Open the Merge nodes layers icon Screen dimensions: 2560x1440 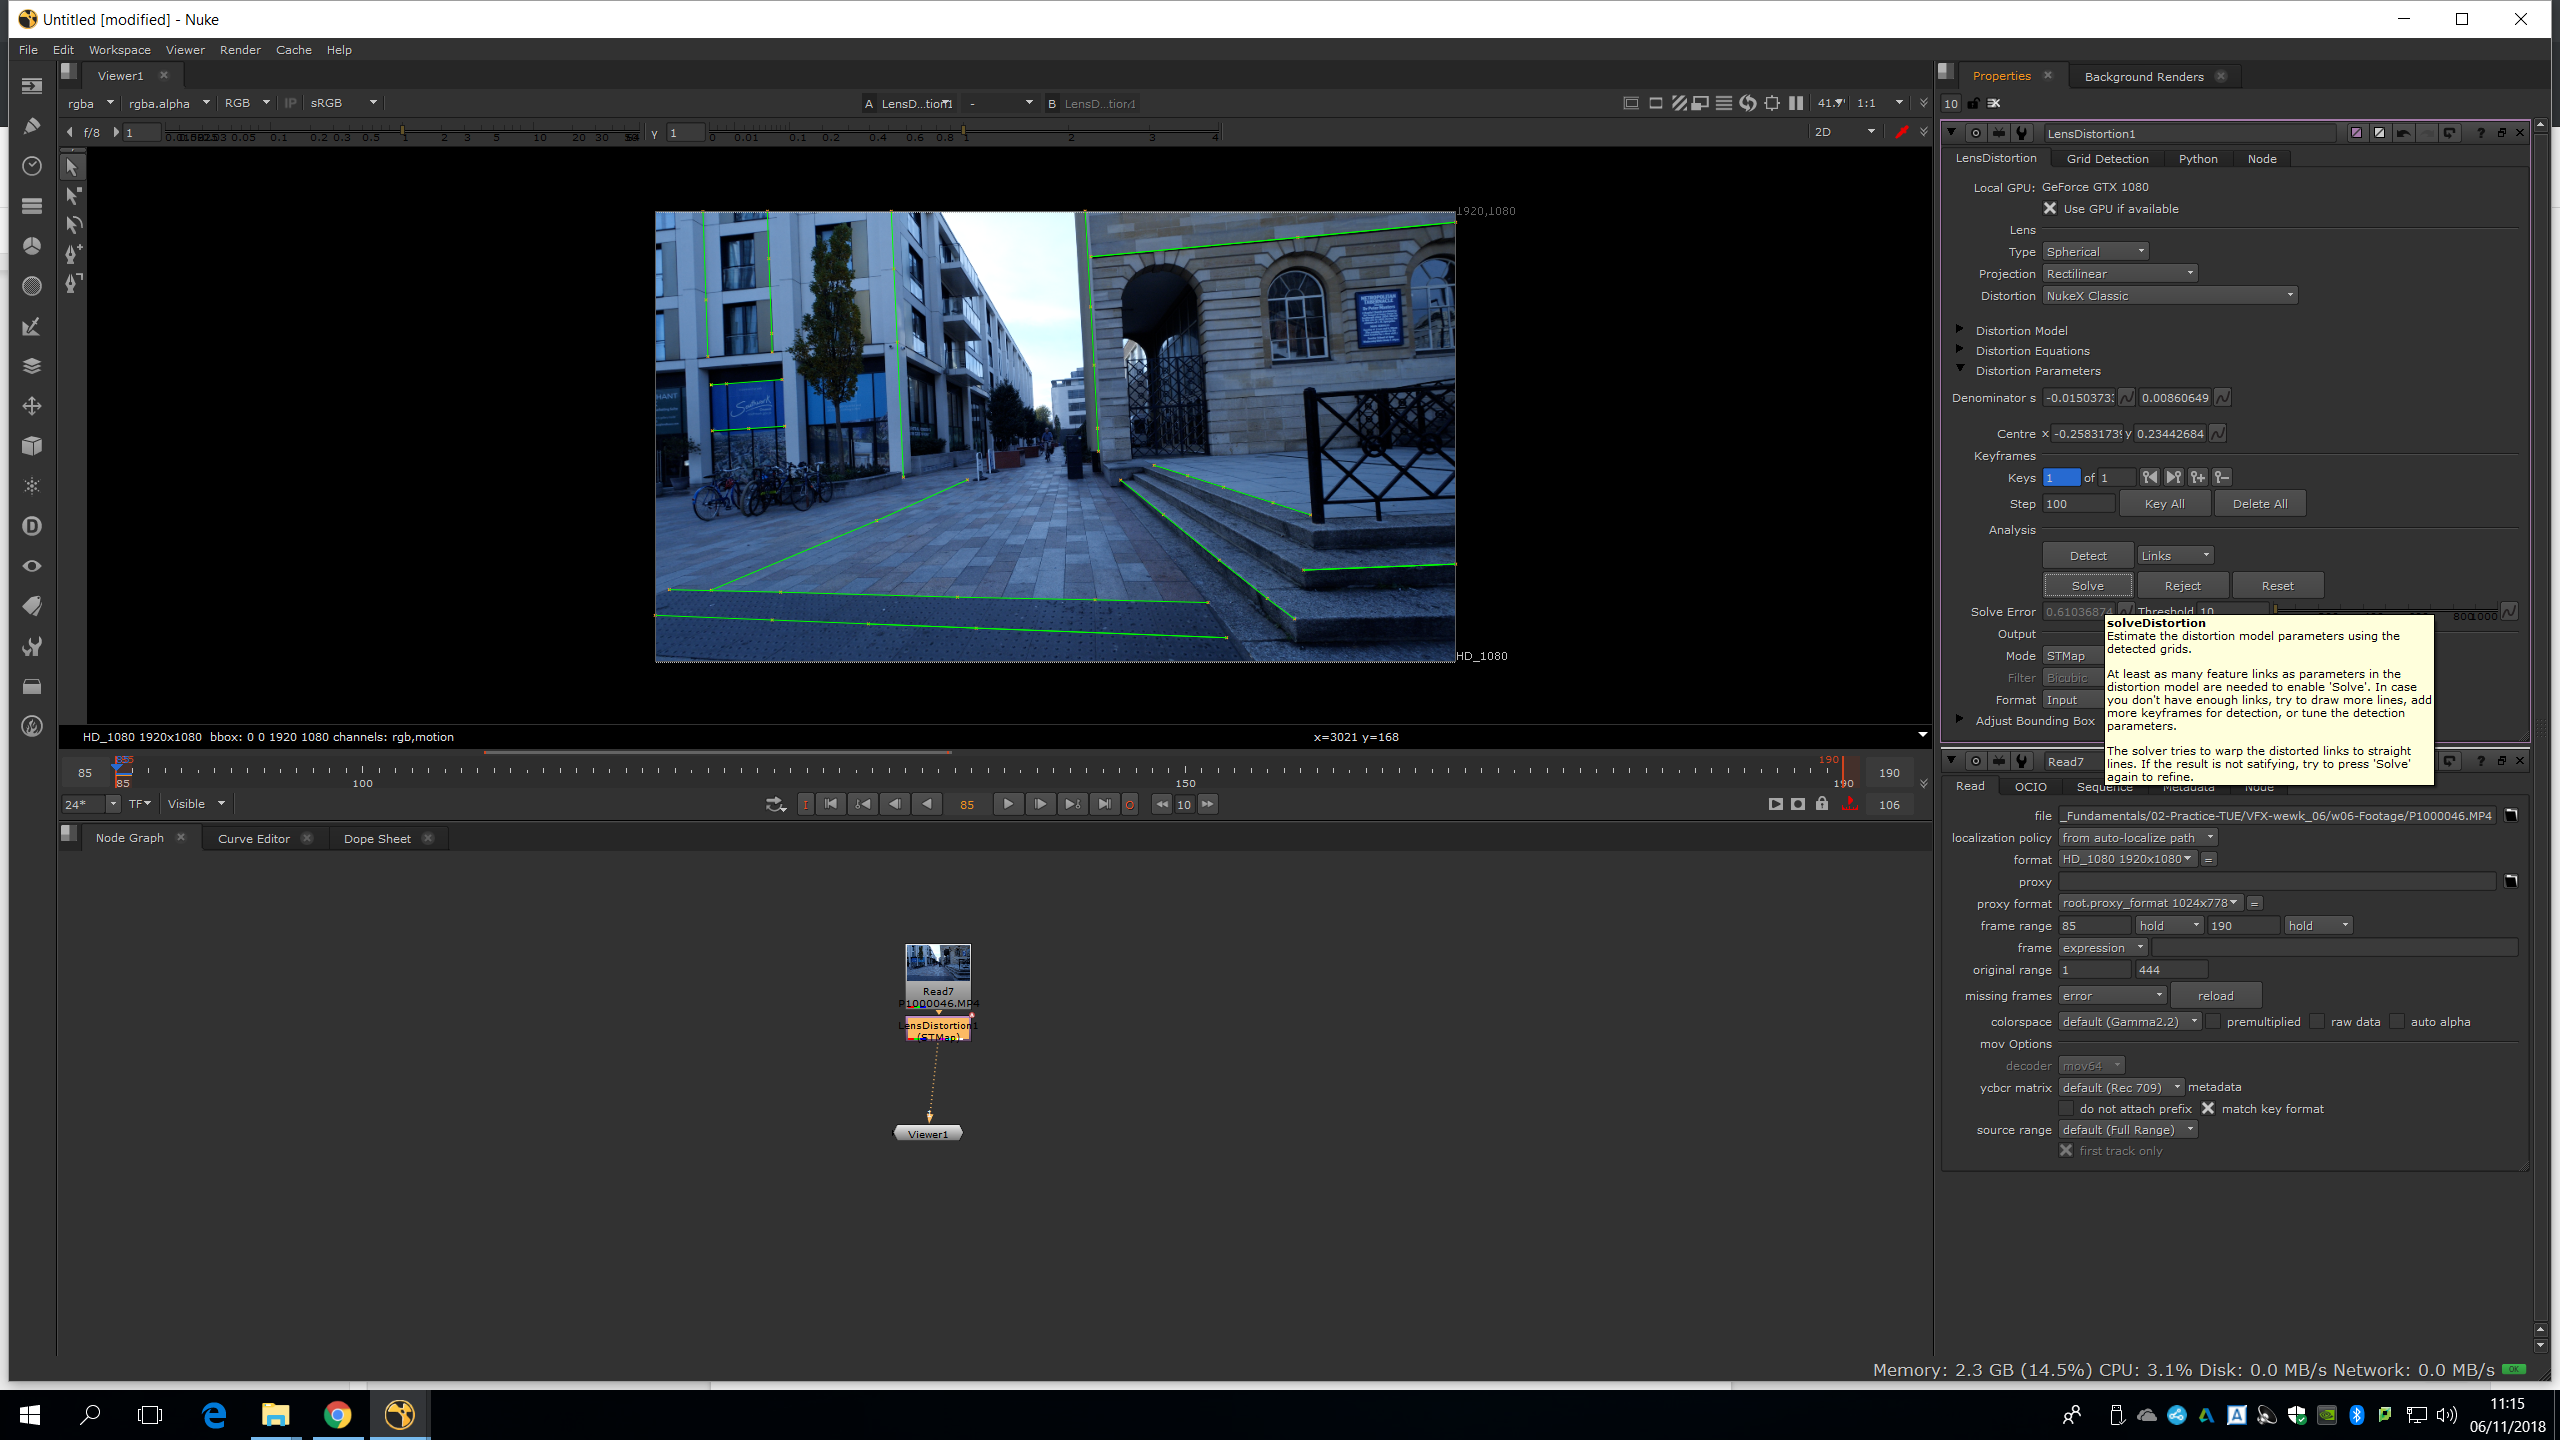(x=31, y=366)
